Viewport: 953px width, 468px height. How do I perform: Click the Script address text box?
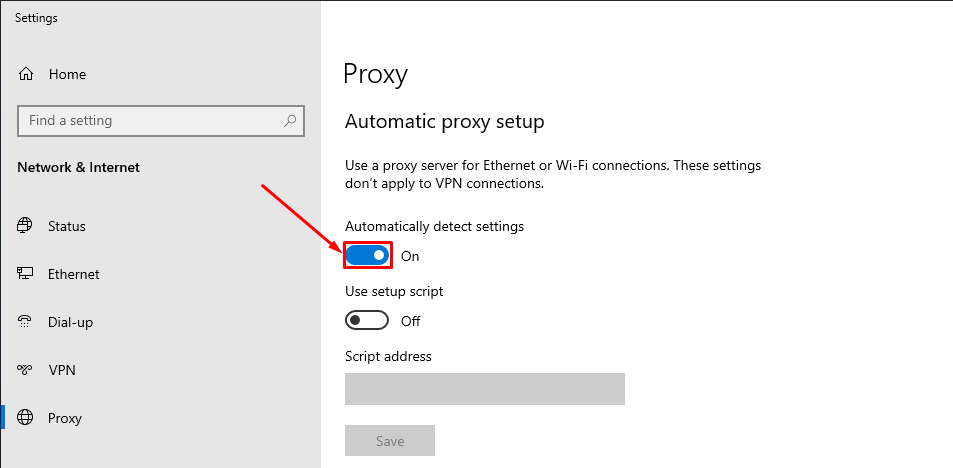(x=484, y=389)
